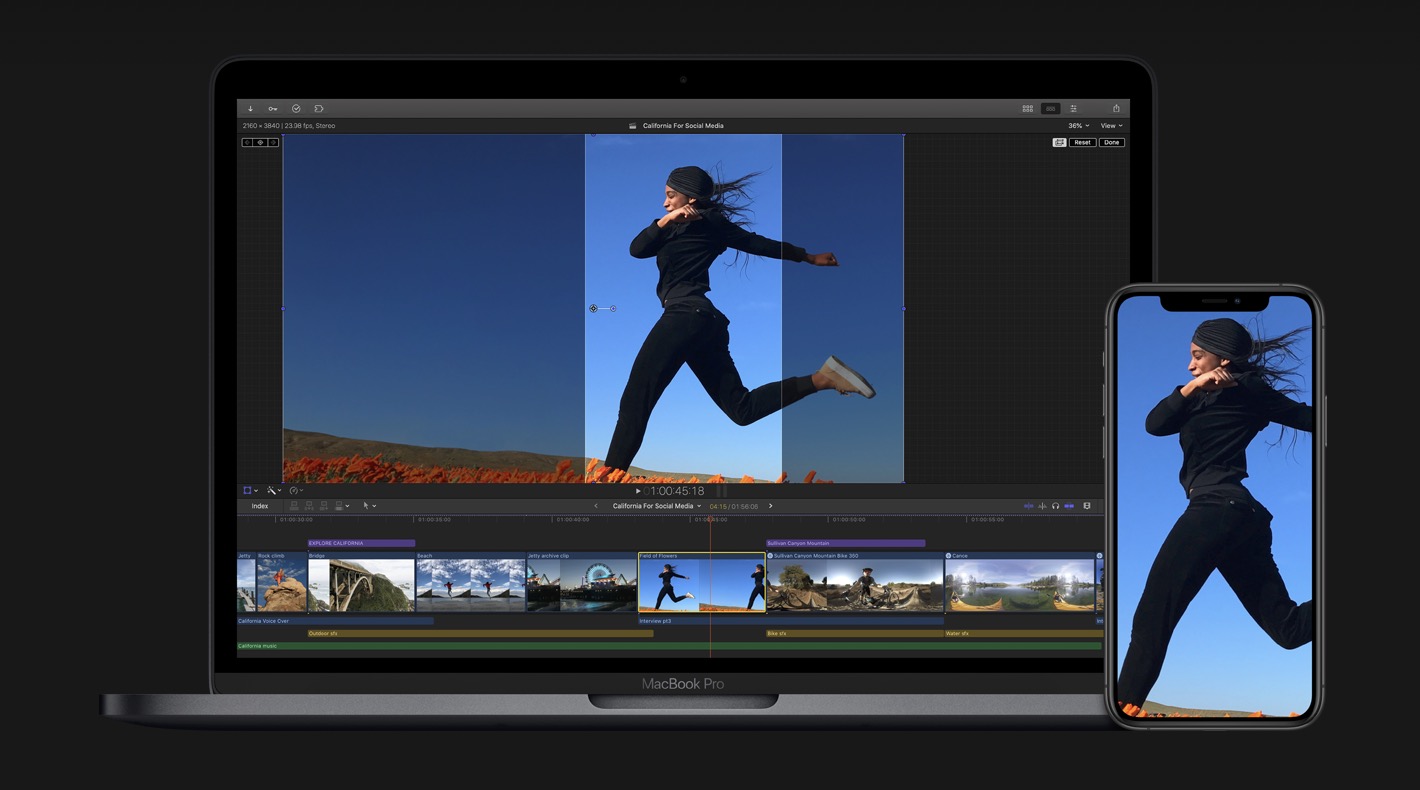Open the retime speed dropdown
1420x790 pixels.
click(x=296, y=491)
